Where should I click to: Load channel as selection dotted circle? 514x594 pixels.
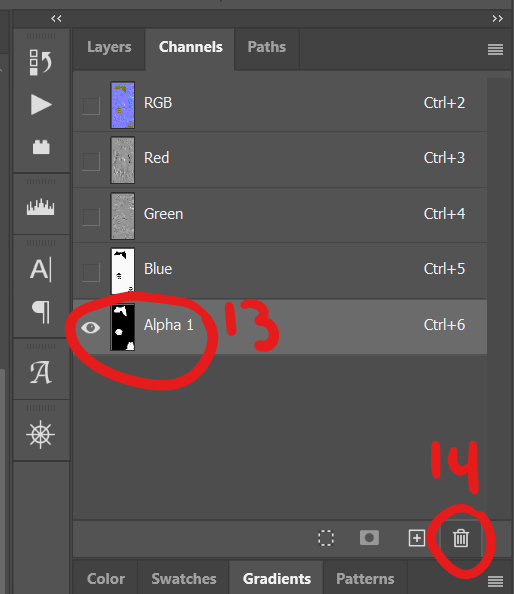pyautogui.click(x=326, y=538)
